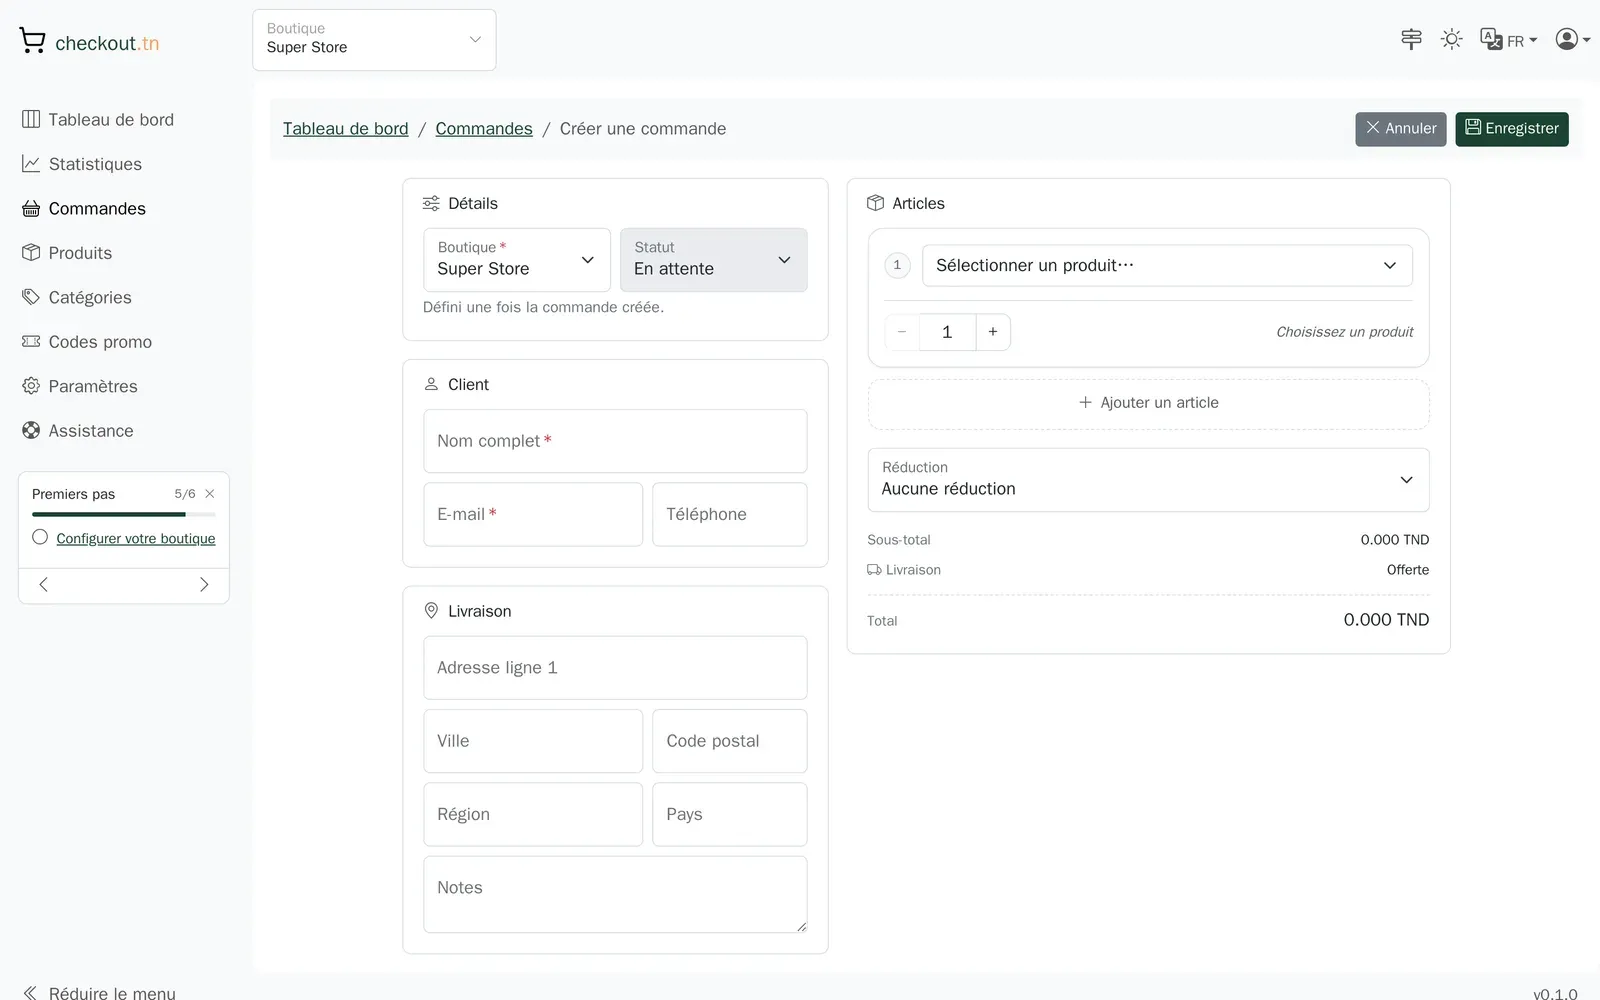Focus the Code postal field
Image resolution: width=1600 pixels, height=1000 pixels.
(730, 741)
